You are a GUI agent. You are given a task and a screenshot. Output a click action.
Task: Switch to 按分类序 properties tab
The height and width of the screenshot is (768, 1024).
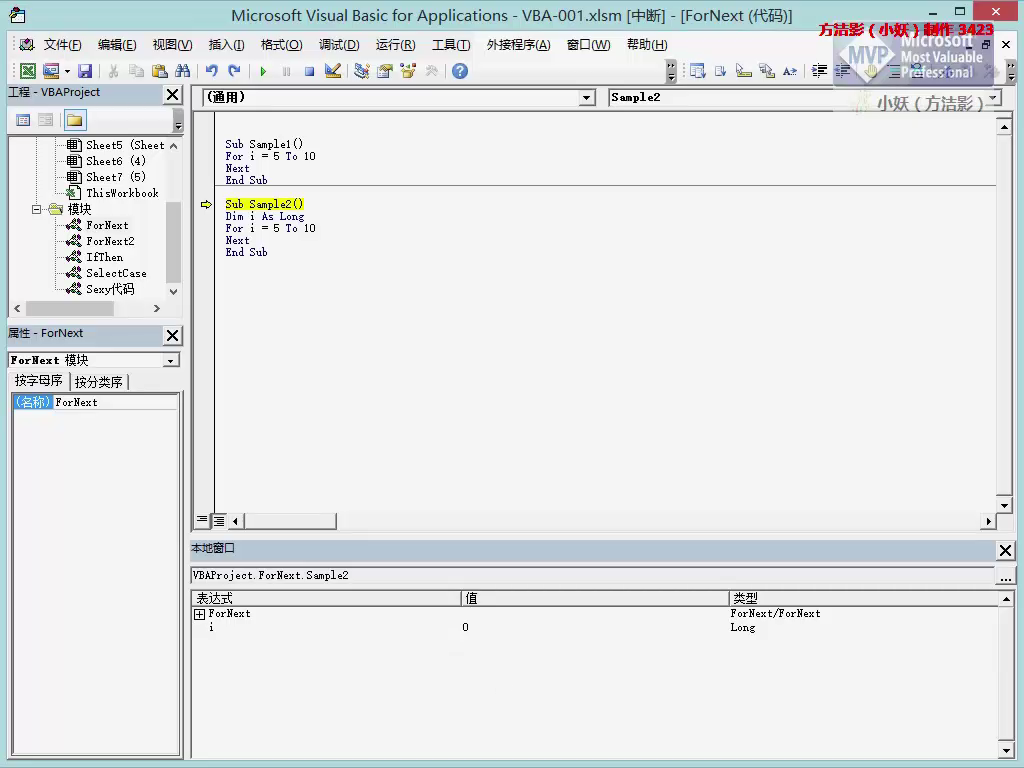(99, 382)
